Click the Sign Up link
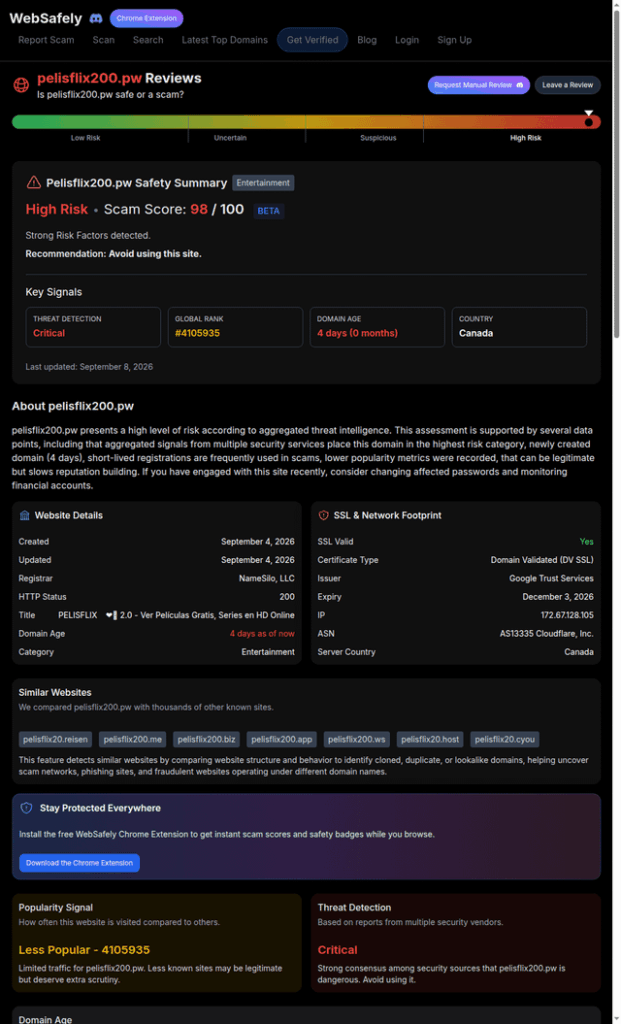 tap(454, 40)
